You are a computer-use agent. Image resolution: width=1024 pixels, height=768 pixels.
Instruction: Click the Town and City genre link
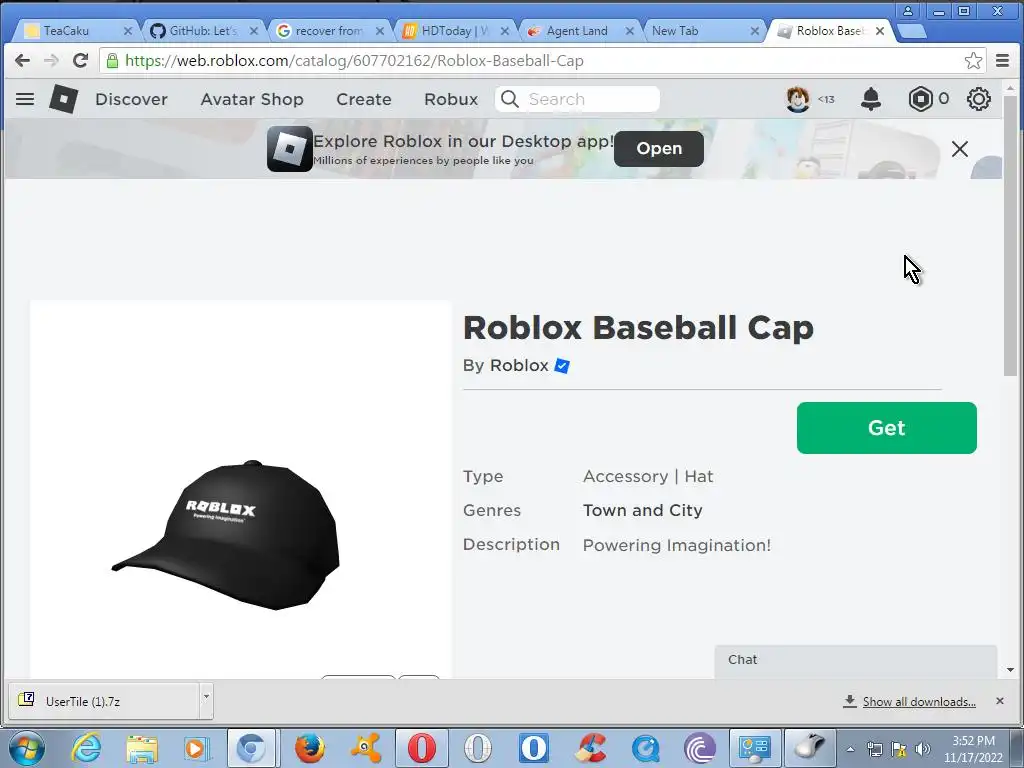click(x=643, y=511)
